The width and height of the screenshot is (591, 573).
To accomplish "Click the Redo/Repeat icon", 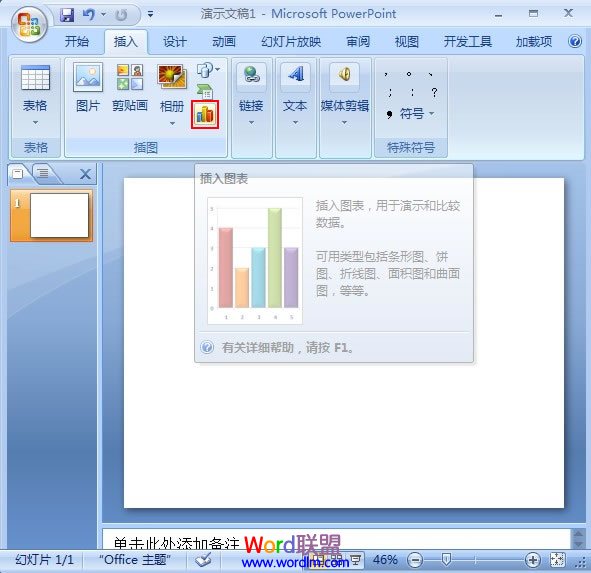I will tap(121, 15).
